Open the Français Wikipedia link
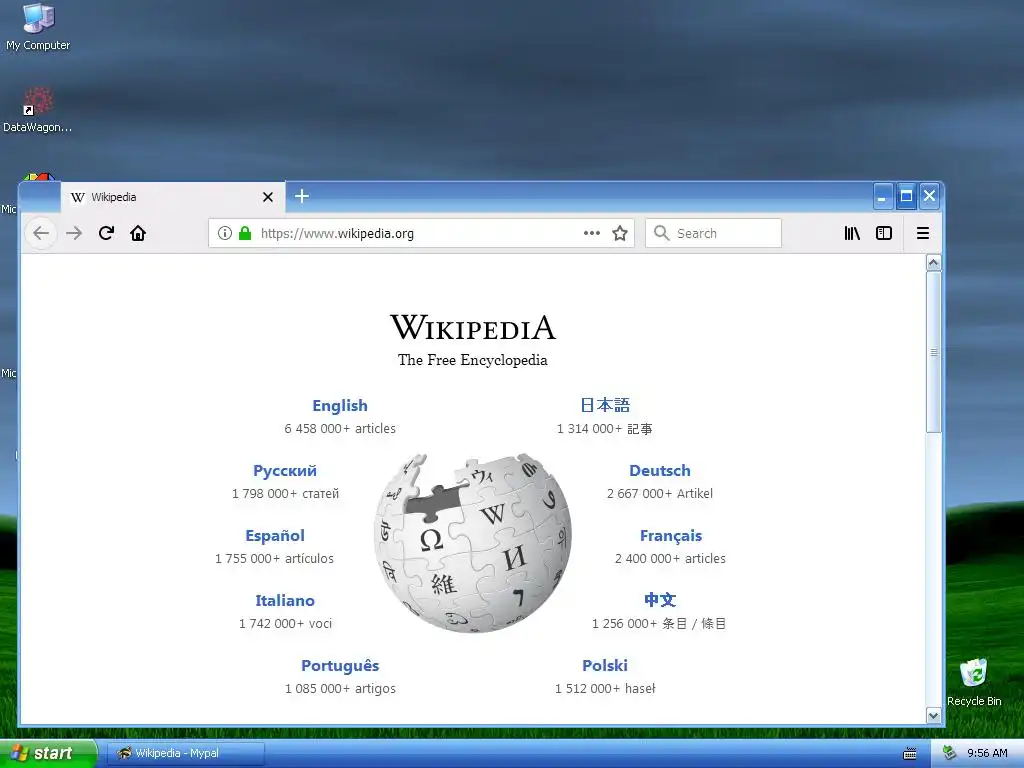Screen dimensions: 1024x768 (x=671, y=536)
